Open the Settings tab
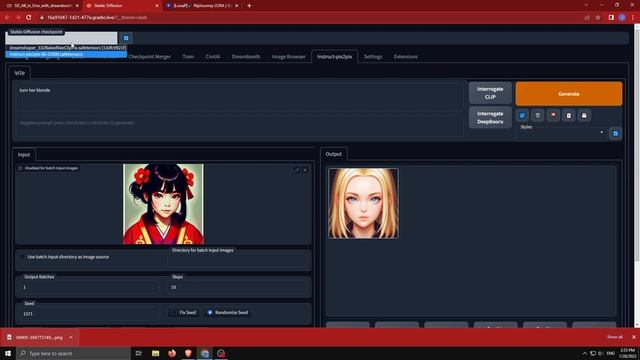The image size is (640, 360). tap(373, 57)
